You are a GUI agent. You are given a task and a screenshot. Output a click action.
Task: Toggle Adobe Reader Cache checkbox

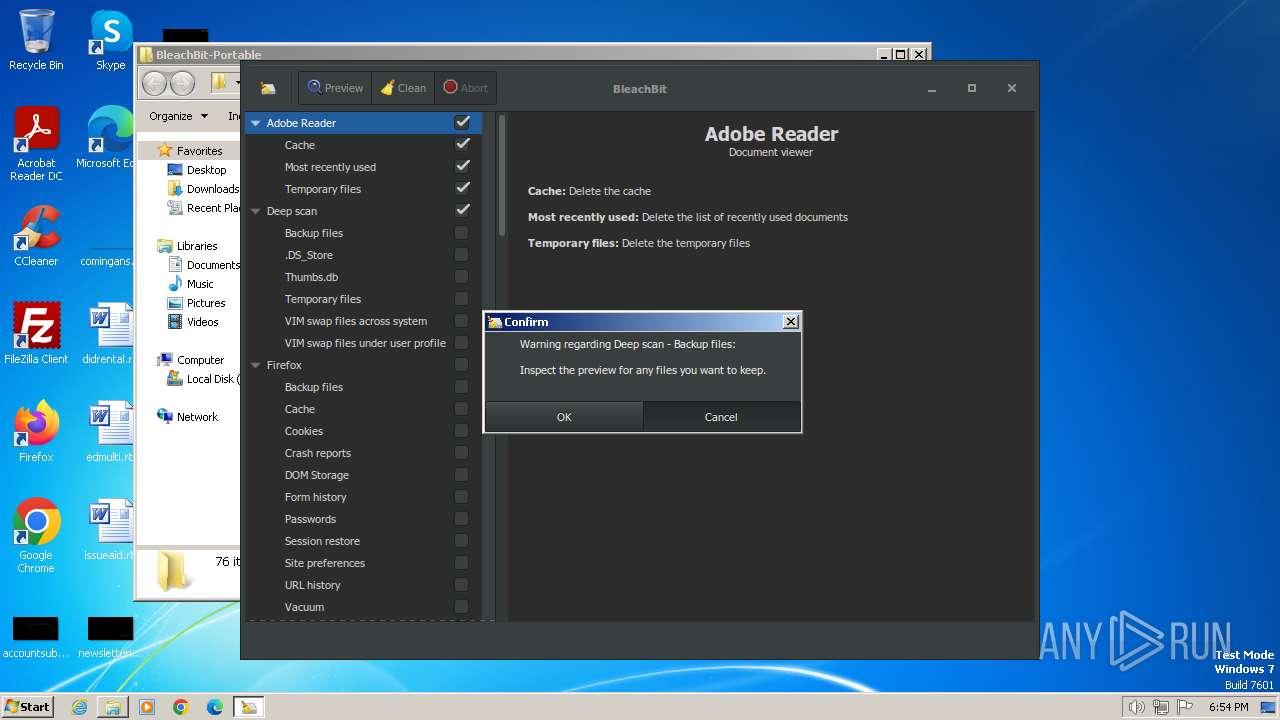pyautogui.click(x=462, y=145)
